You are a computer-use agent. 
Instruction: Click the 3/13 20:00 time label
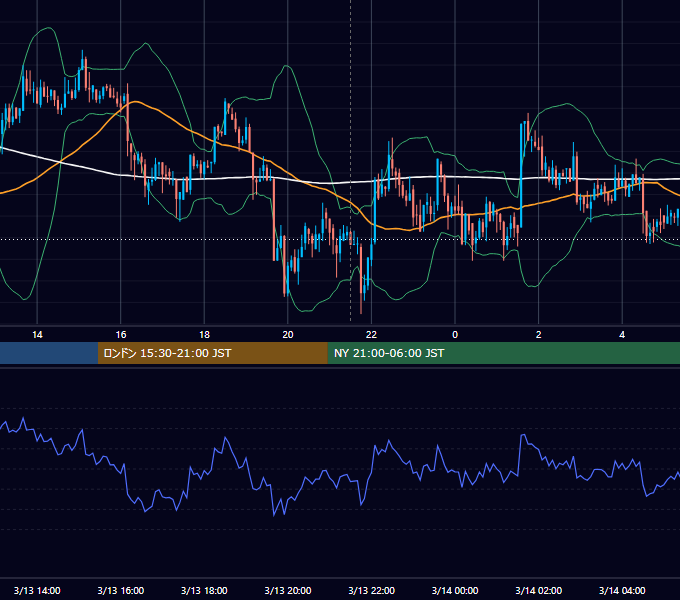tap(288, 590)
